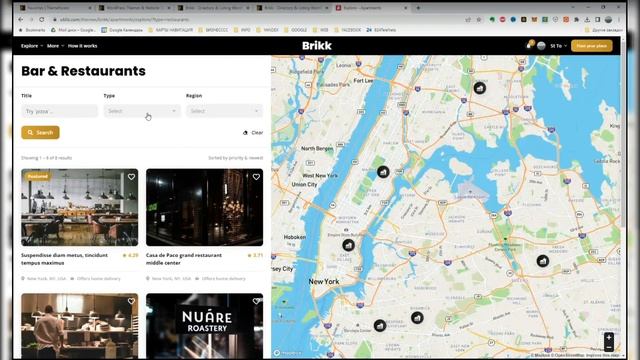
Task: Open the Chrome three-dot menu
Action: click(x=620, y=19)
